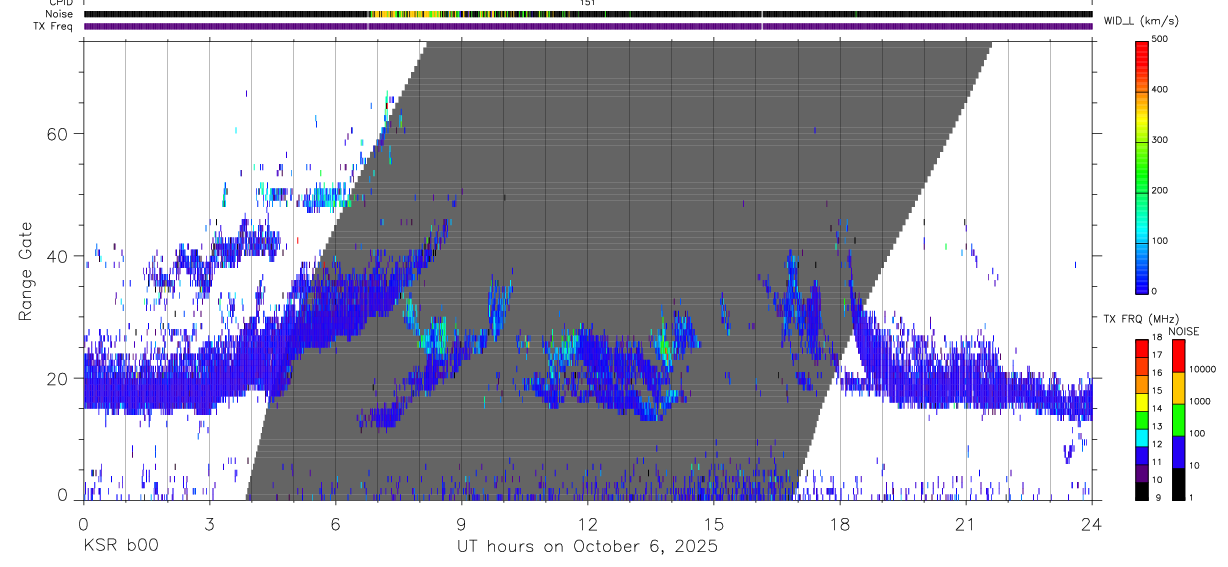
Task: Click the 1000 noise tick label
Action: coord(1200,402)
